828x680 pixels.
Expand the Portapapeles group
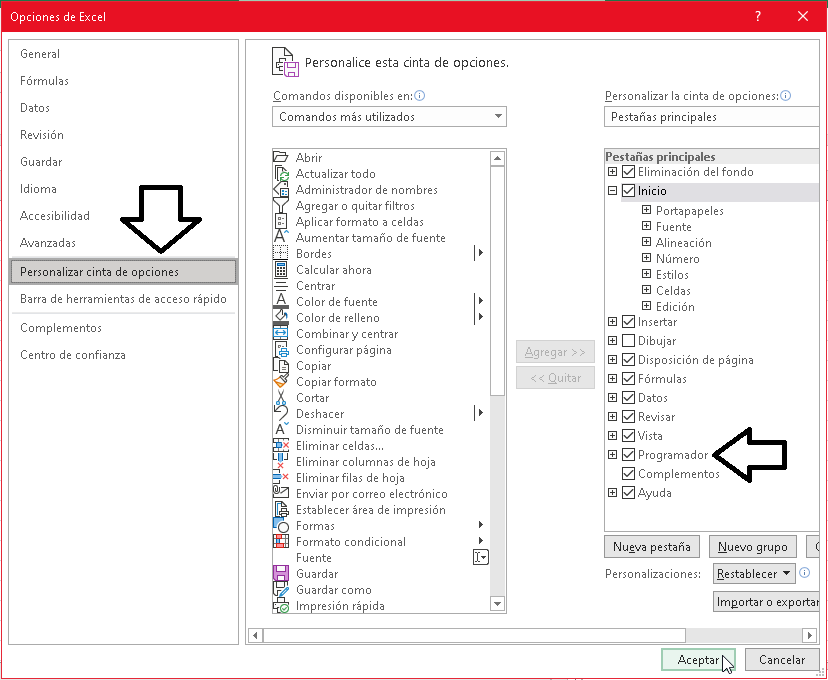646,210
